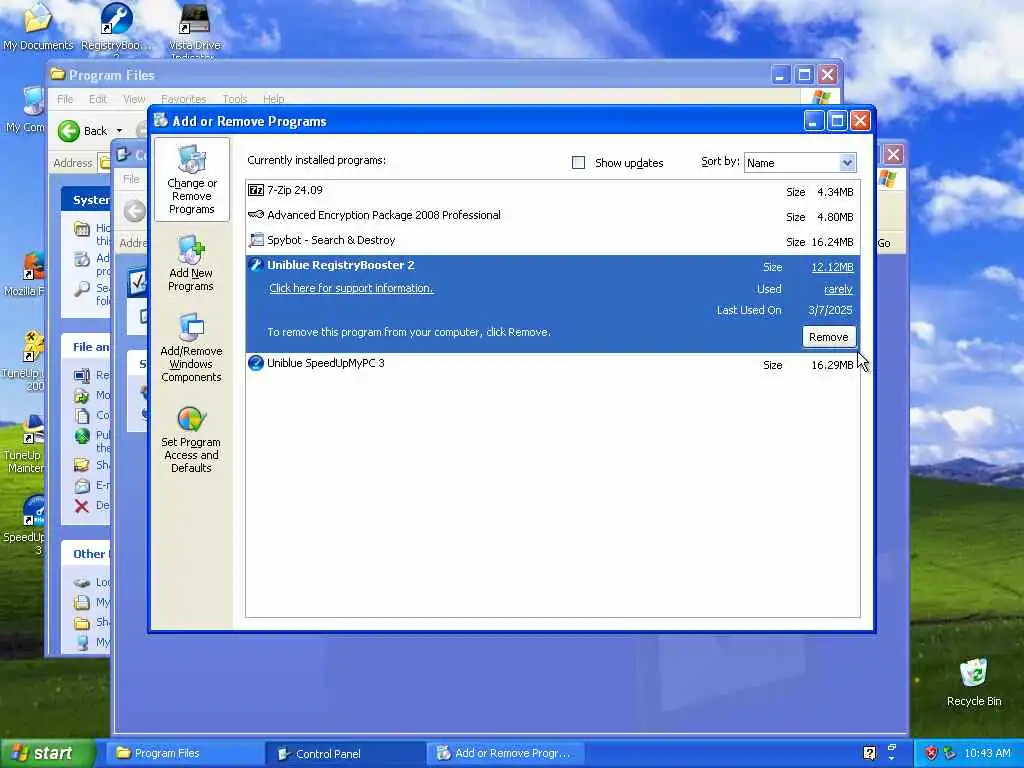Screen dimensions: 1024x768
Task: Click red security shield tray icon
Action: (x=931, y=753)
